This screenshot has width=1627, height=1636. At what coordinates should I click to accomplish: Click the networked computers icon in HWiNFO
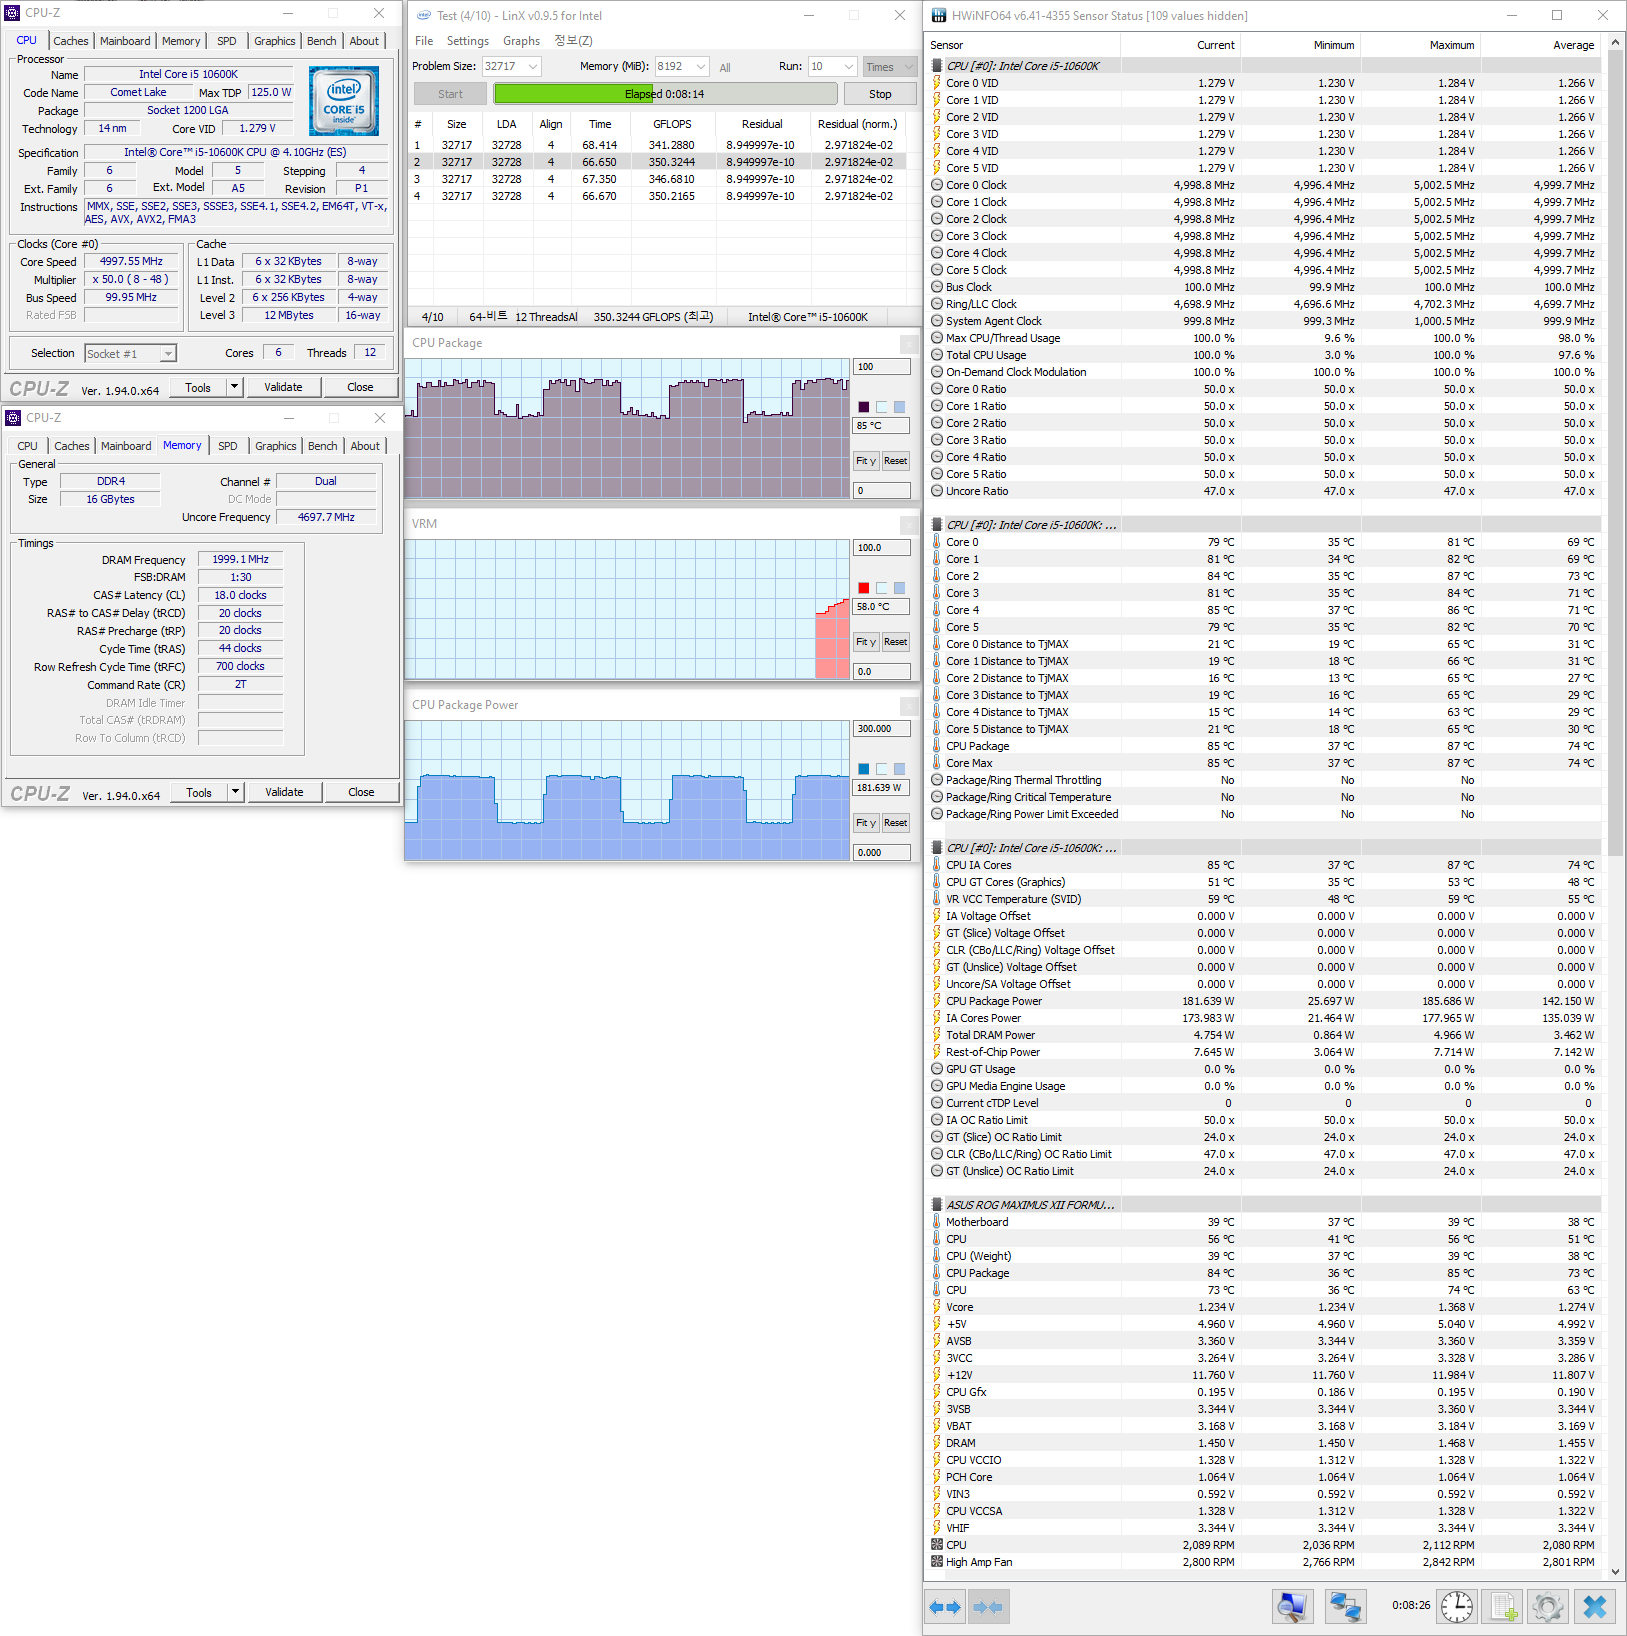[1345, 1607]
